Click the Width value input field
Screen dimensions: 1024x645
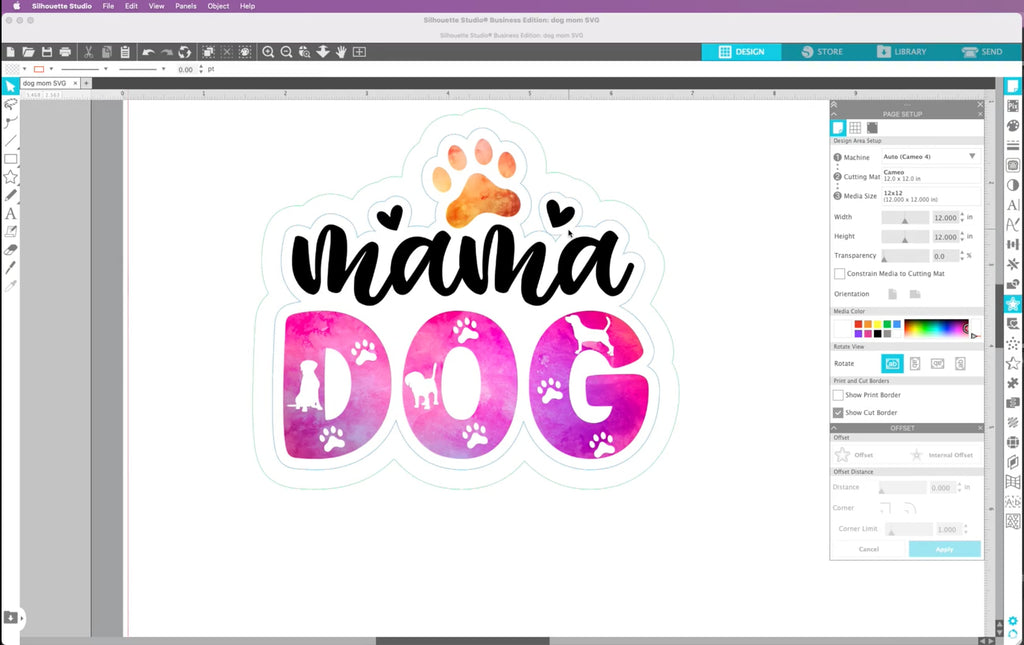(x=945, y=217)
